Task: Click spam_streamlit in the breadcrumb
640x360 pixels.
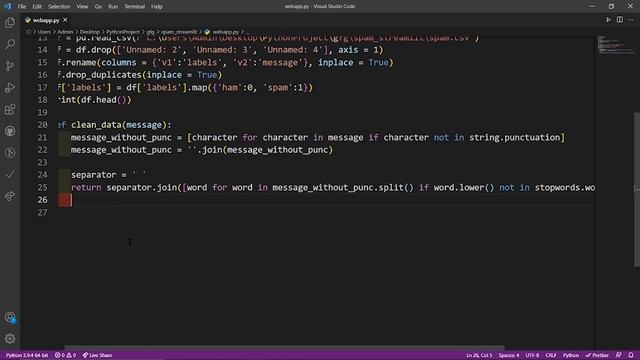Action: tap(179, 32)
